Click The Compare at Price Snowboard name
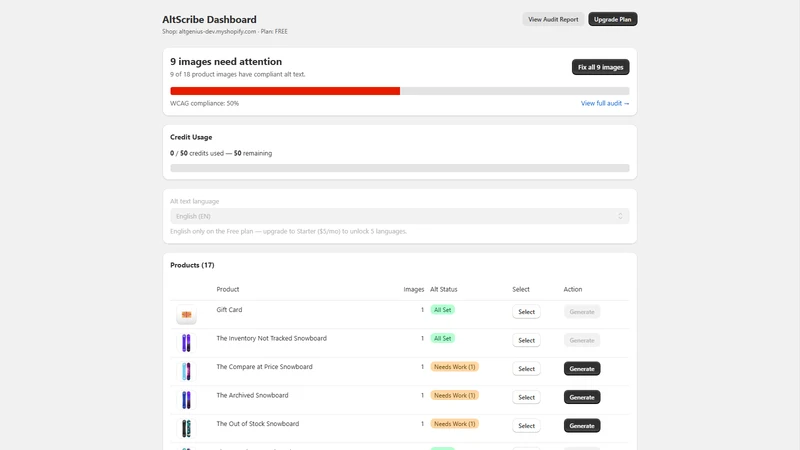 click(x=264, y=367)
